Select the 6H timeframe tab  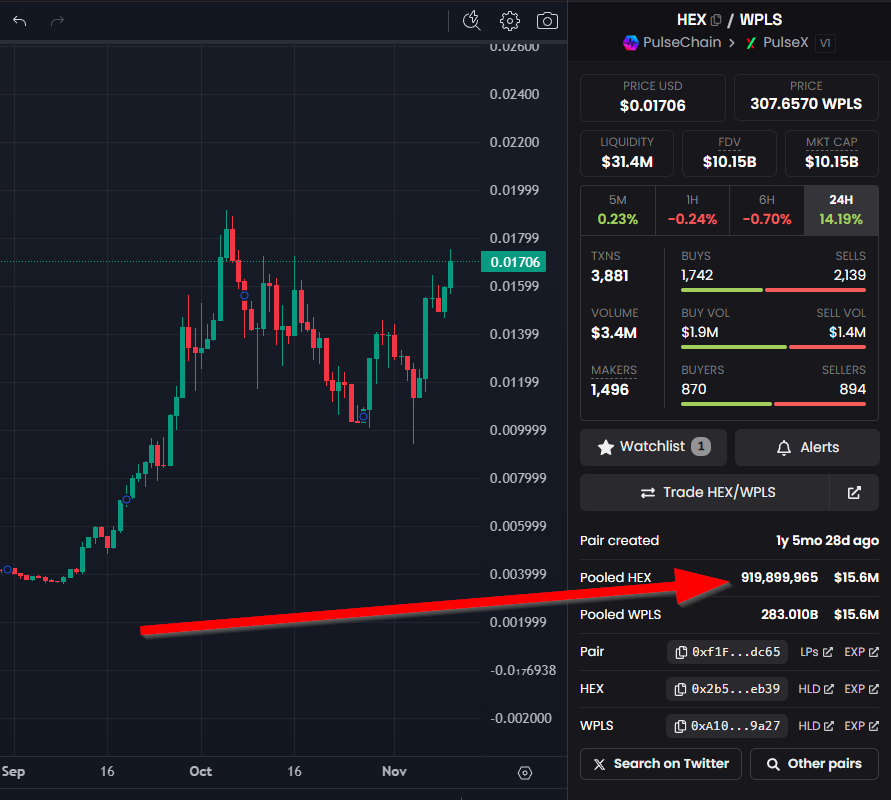click(767, 210)
